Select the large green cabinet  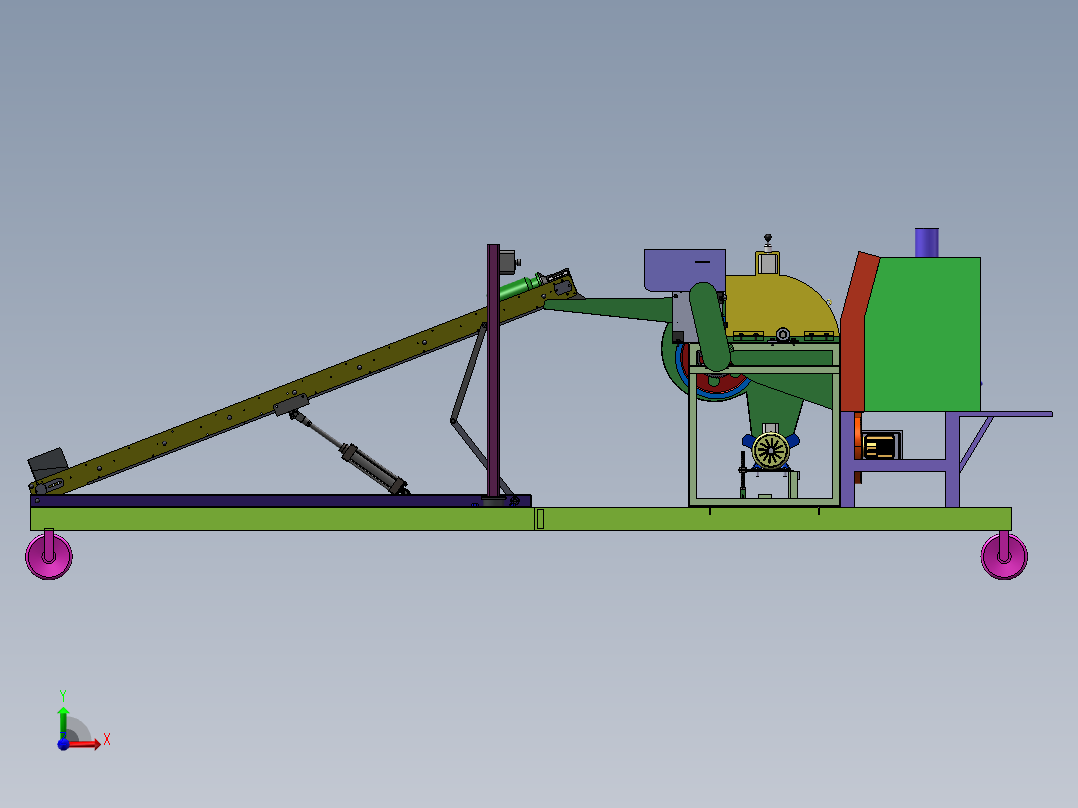[x=923, y=334]
